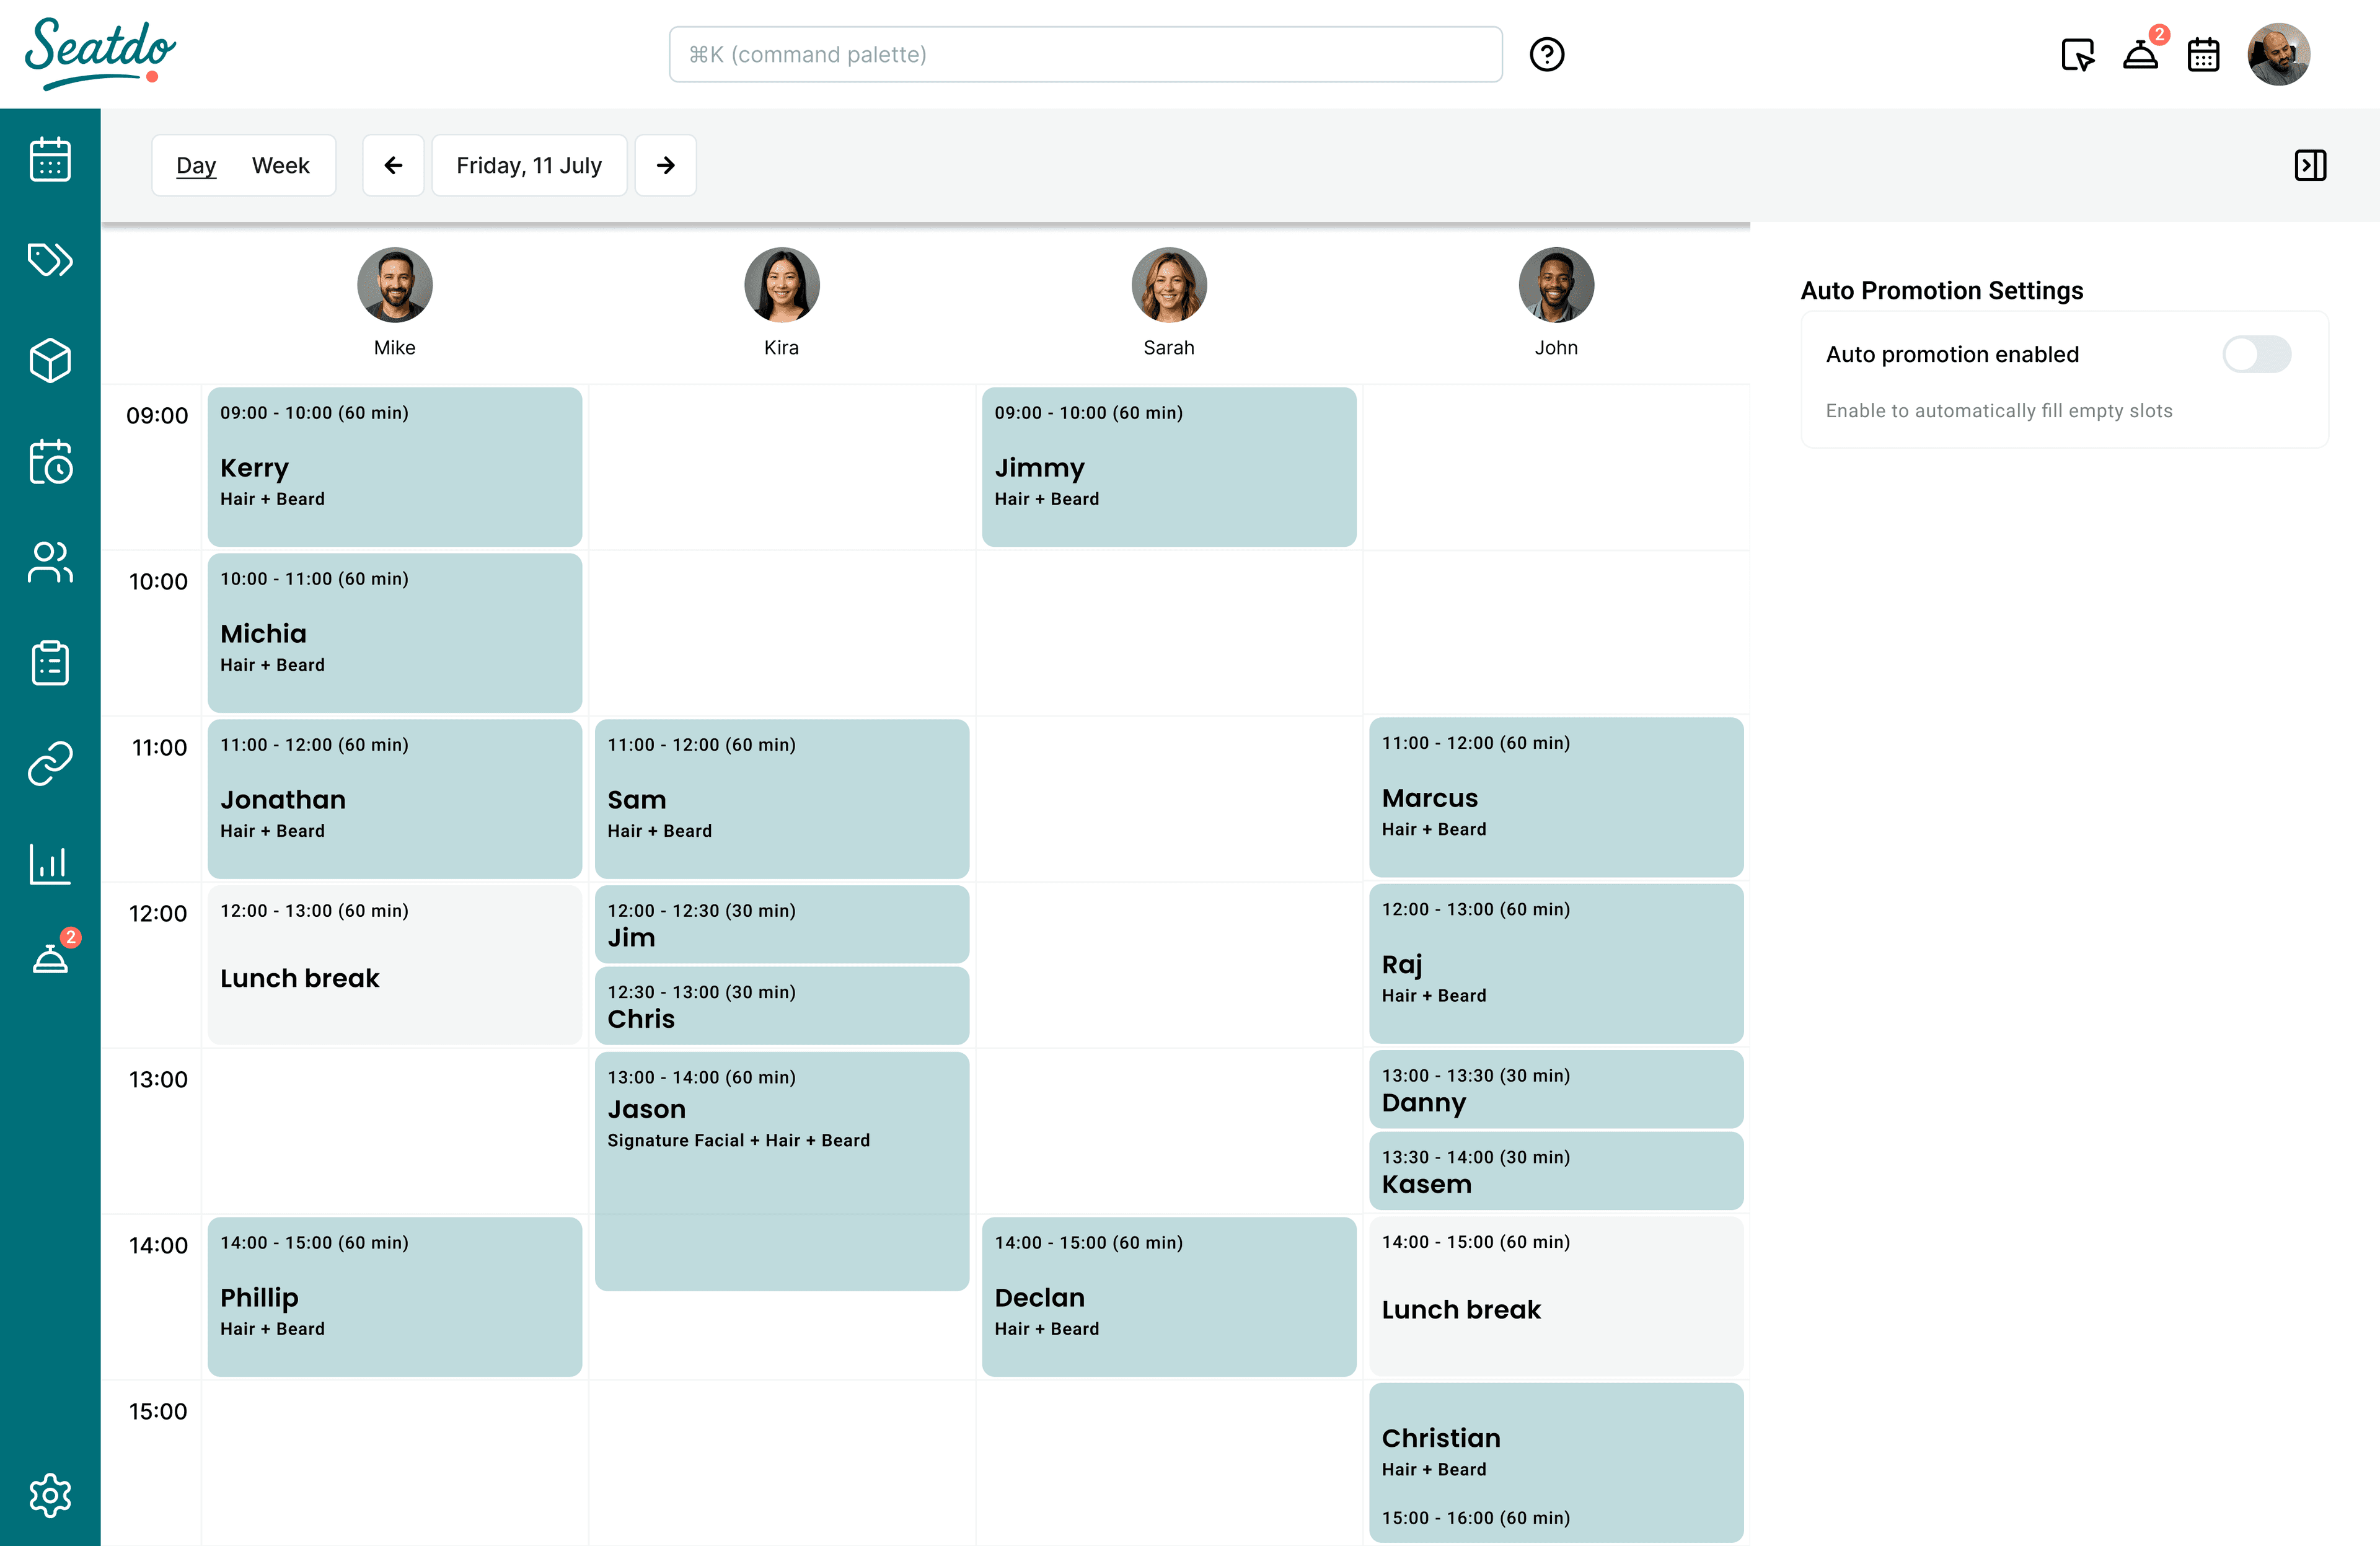Image resolution: width=2380 pixels, height=1546 pixels.
Task: Open Jason's Signature Facial appointment
Action: click(781, 1170)
